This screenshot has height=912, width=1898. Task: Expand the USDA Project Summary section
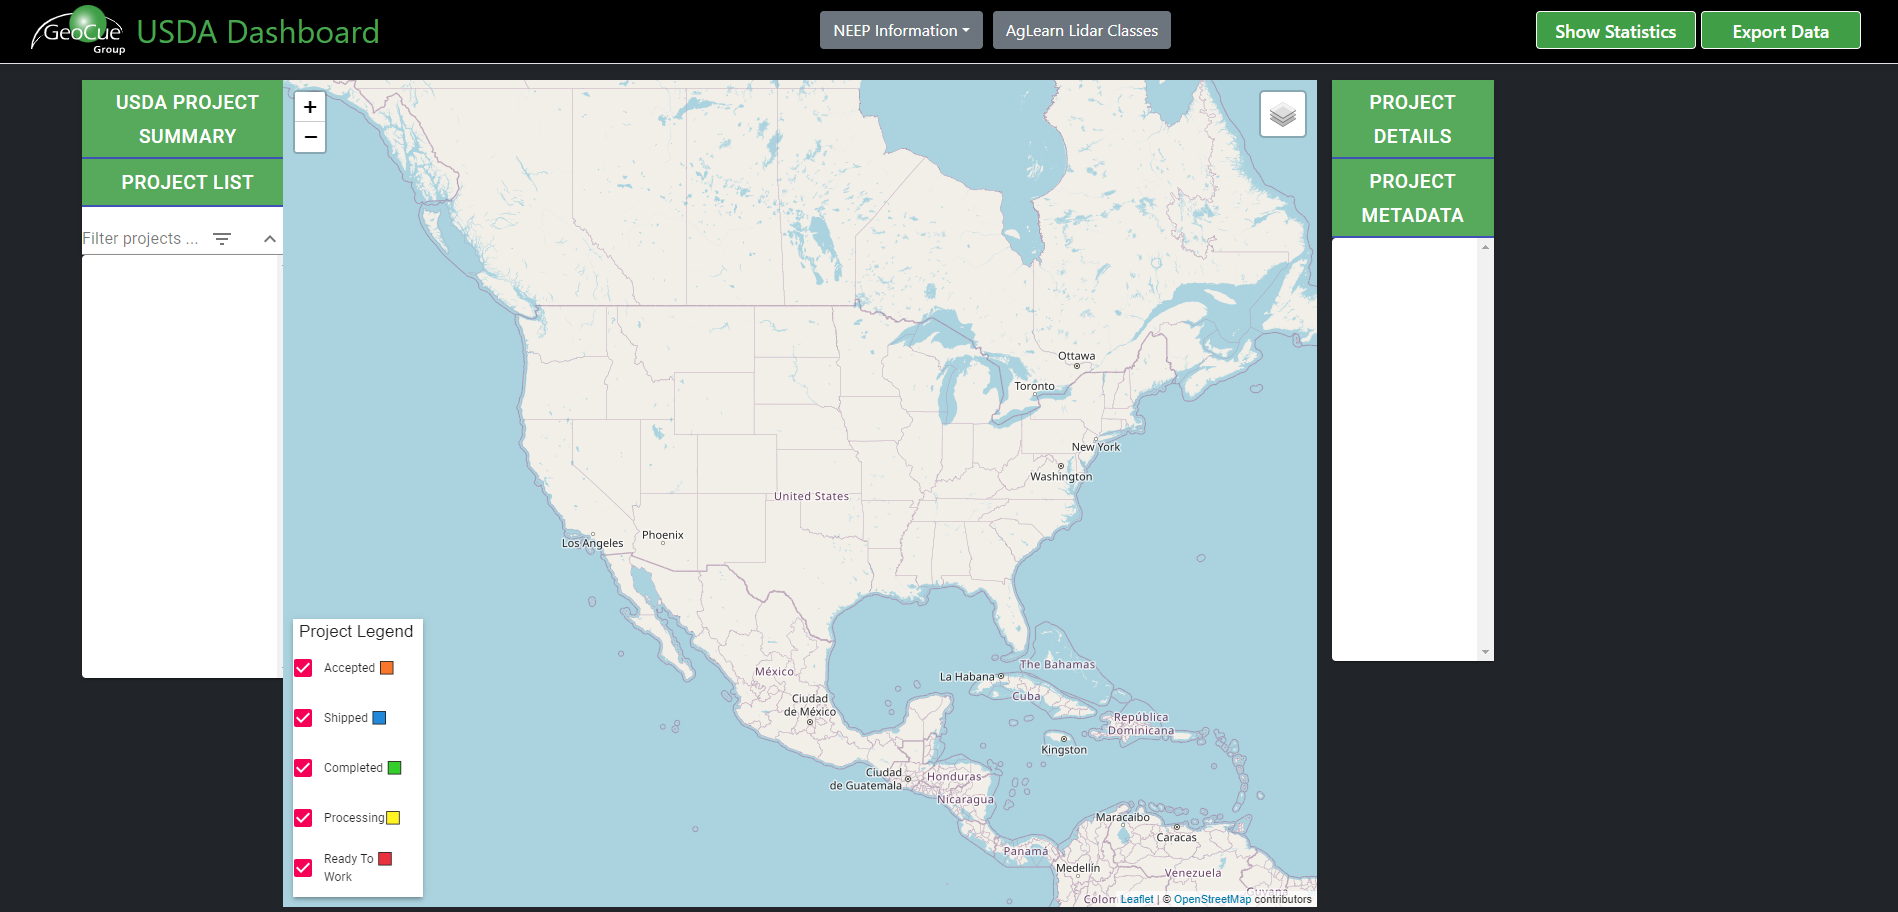(186, 118)
